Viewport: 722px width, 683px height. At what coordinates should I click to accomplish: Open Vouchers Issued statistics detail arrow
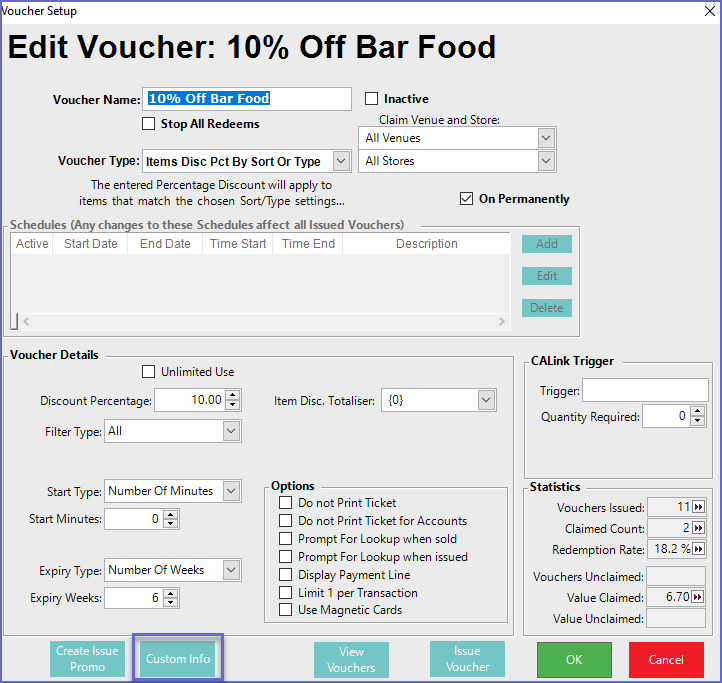point(698,508)
